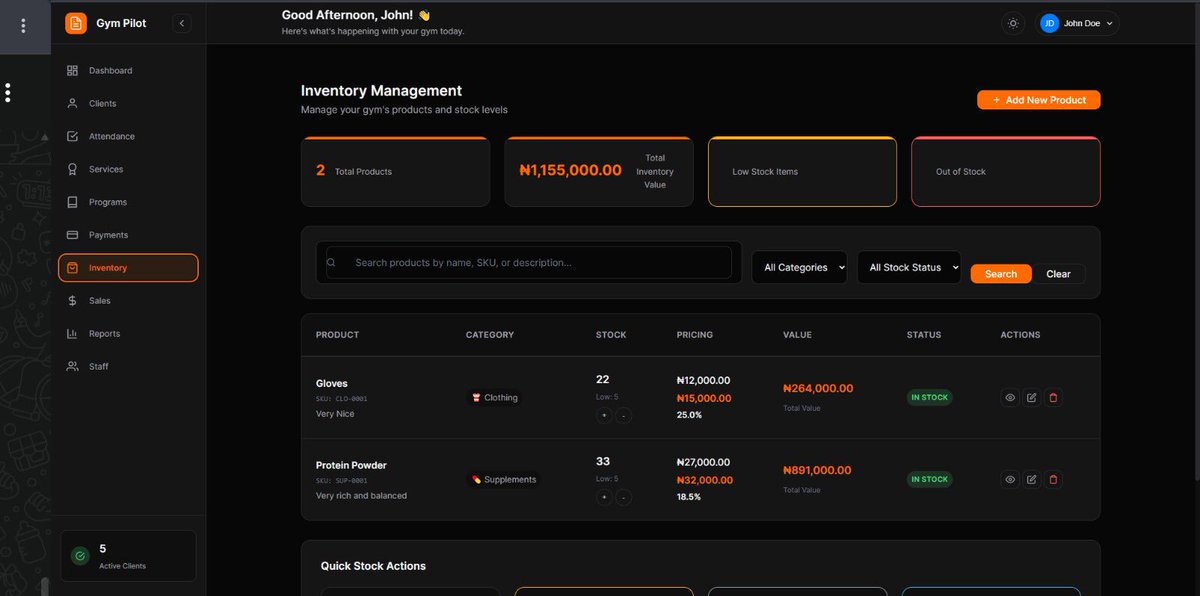Image resolution: width=1200 pixels, height=596 pixels.
Task: Click the Gloves product name
Action: tap(332, 383)
